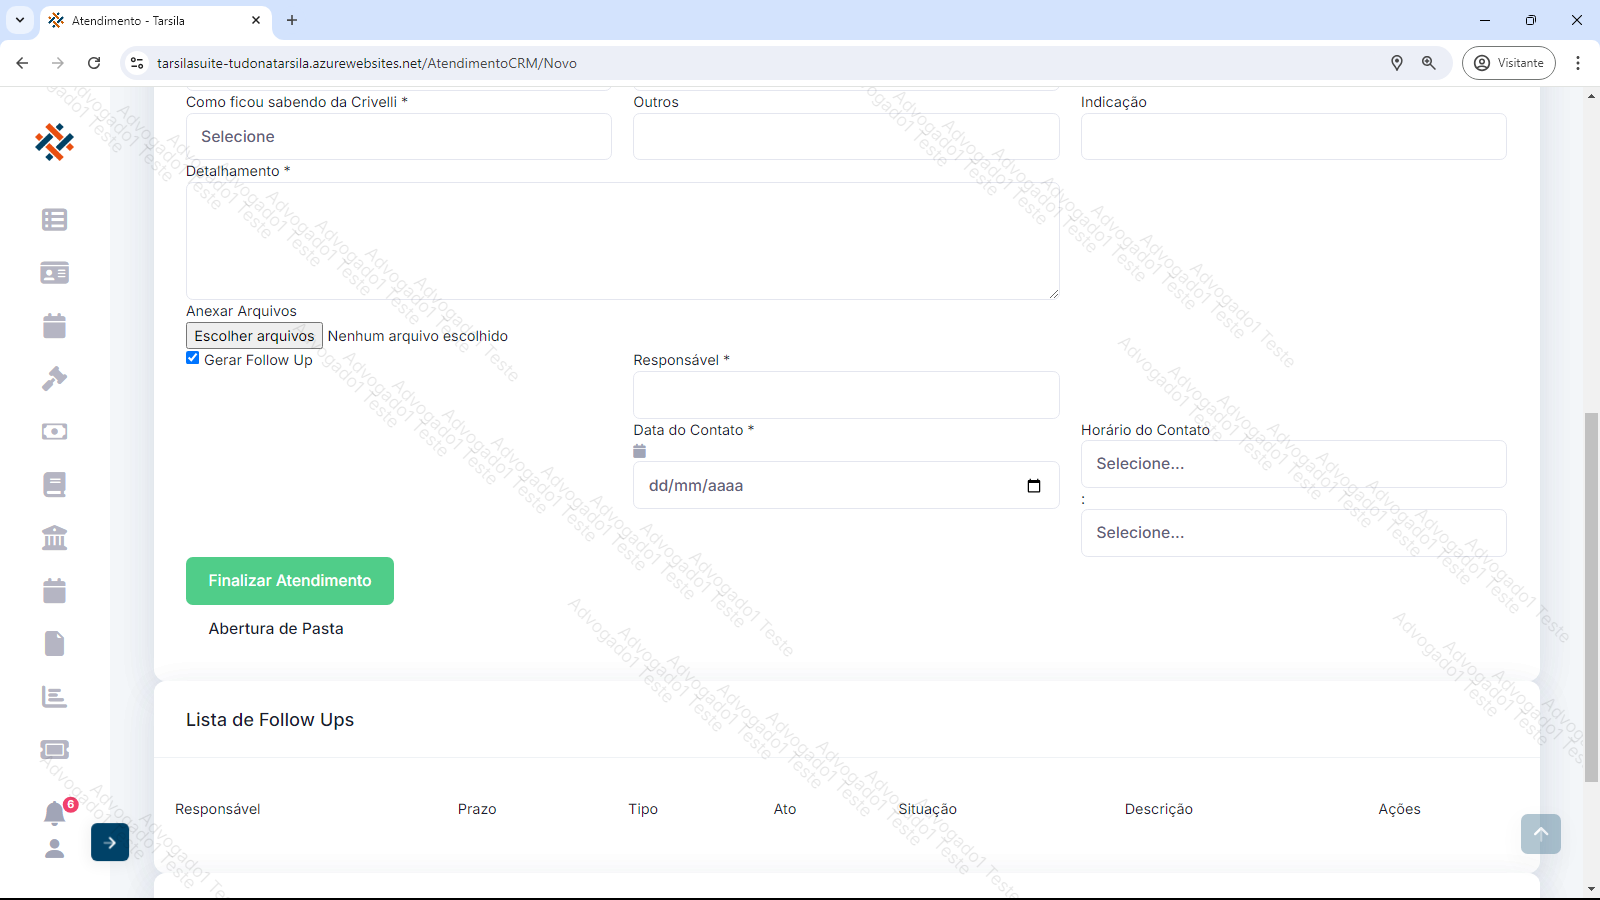The width and height of the screenshot is (1600, 900).
Task: Click the Finalizar Atendimento button
Action: pos(290,581)
